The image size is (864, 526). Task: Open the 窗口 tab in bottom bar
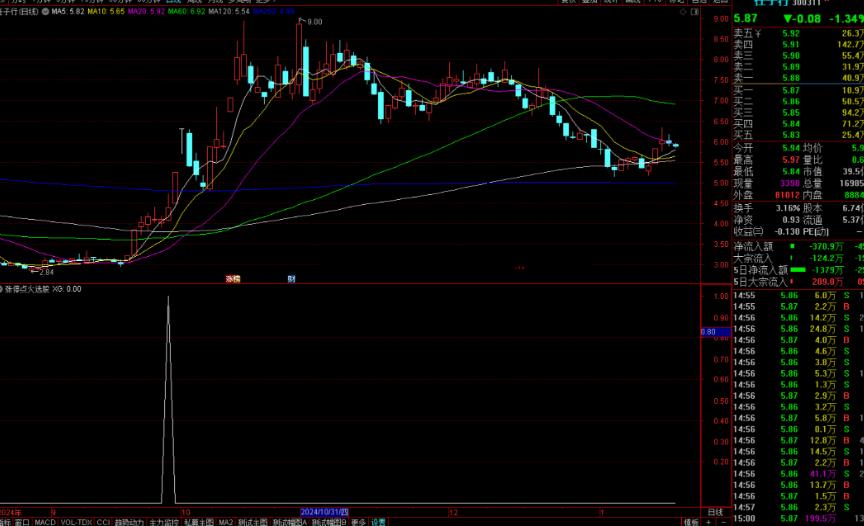pos(22,522)
